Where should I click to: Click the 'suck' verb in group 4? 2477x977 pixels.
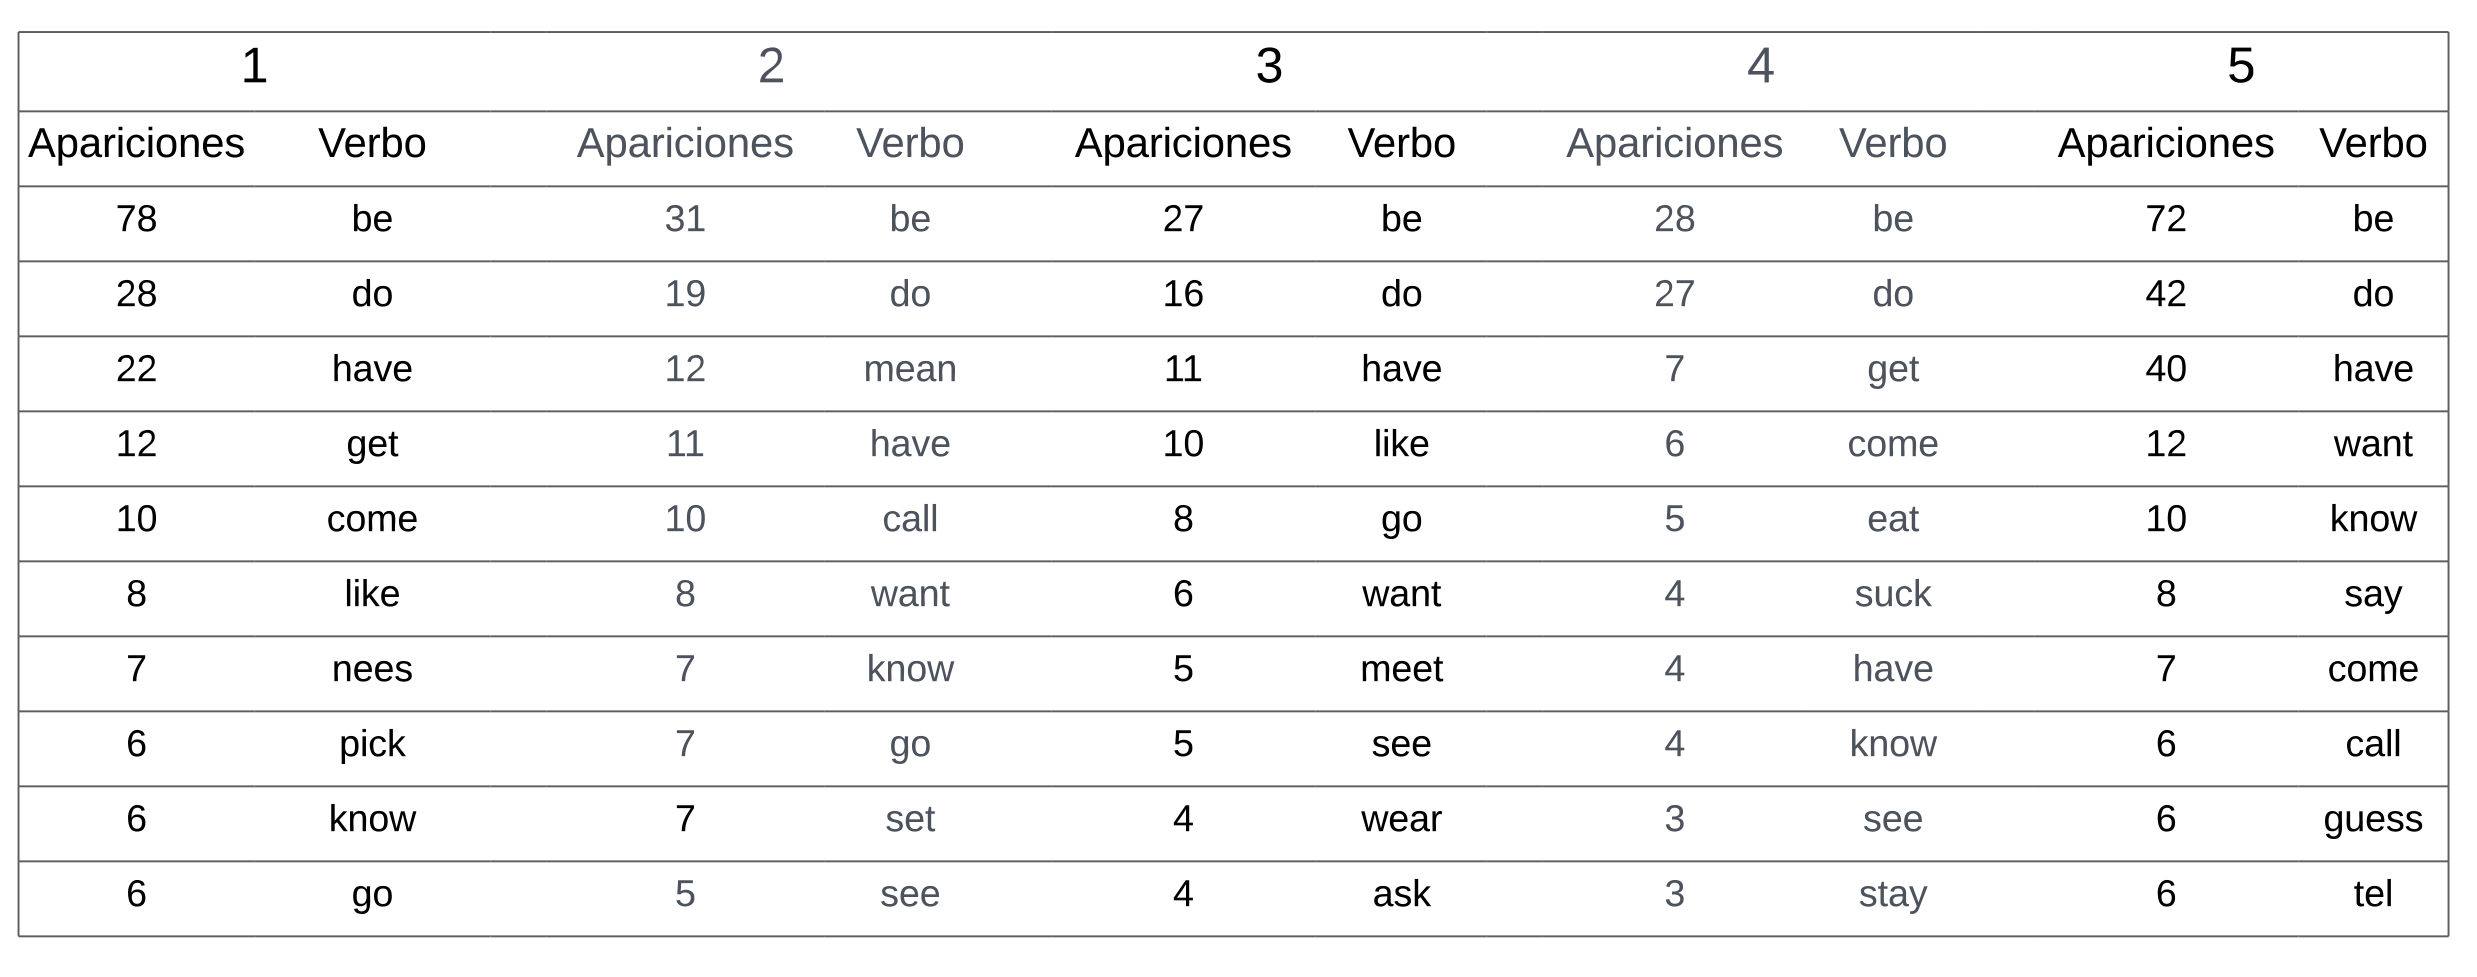(x=1893, y=594)
